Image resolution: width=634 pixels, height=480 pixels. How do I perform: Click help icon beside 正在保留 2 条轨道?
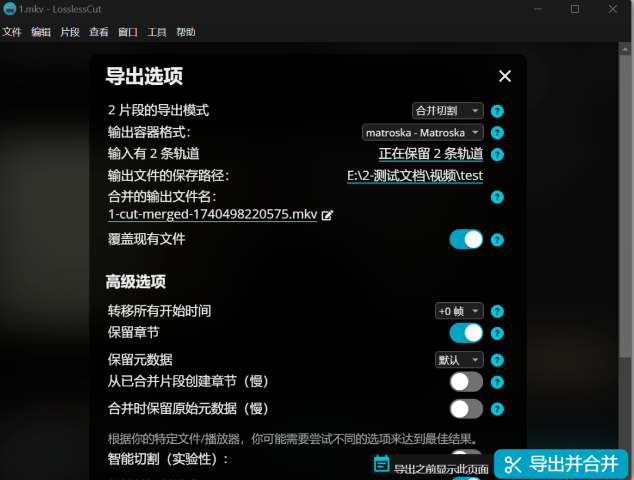(x=497, y=154)
